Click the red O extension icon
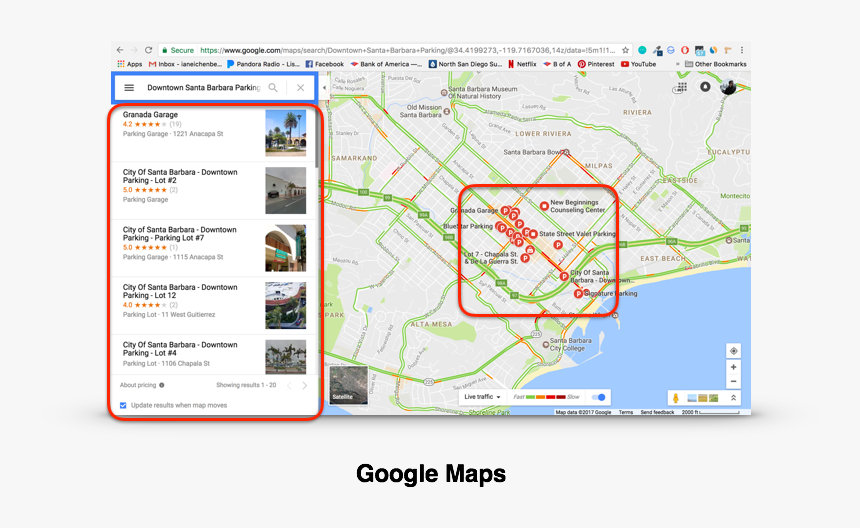This screenshot has height=528, width=860. 685,50
